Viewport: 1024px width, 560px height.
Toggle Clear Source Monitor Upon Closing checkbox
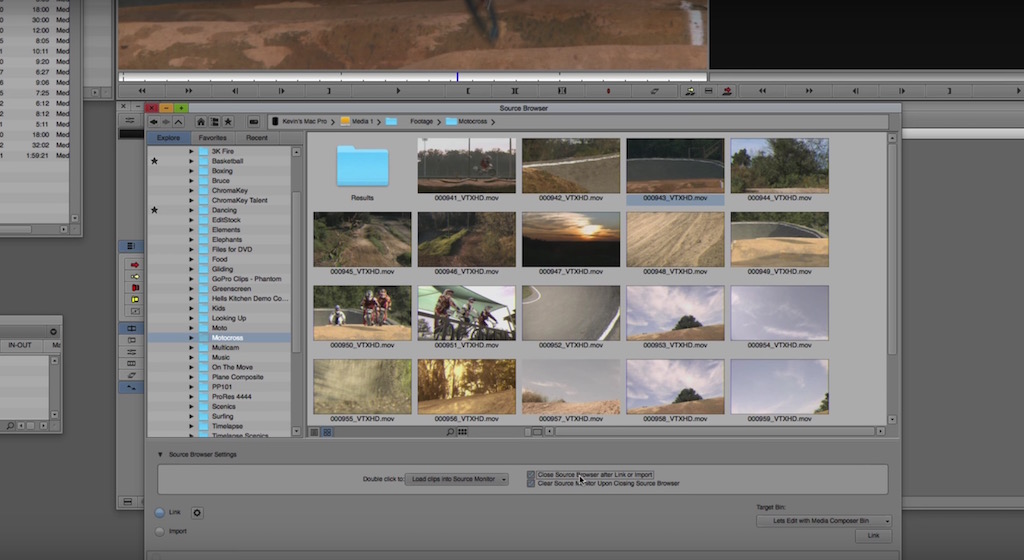click(531, 484)
